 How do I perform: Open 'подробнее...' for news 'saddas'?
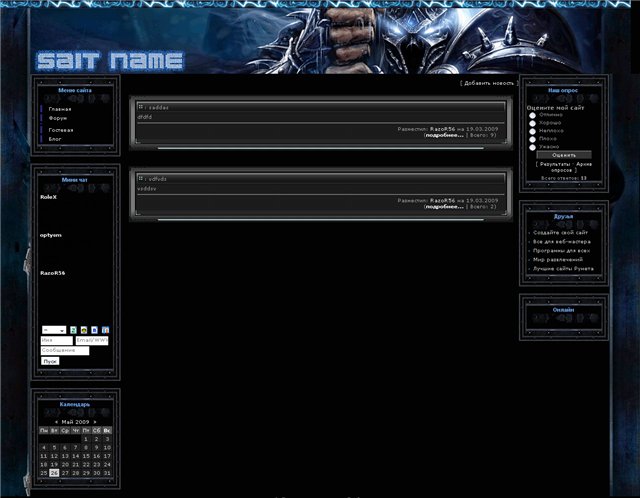point(444,135)
